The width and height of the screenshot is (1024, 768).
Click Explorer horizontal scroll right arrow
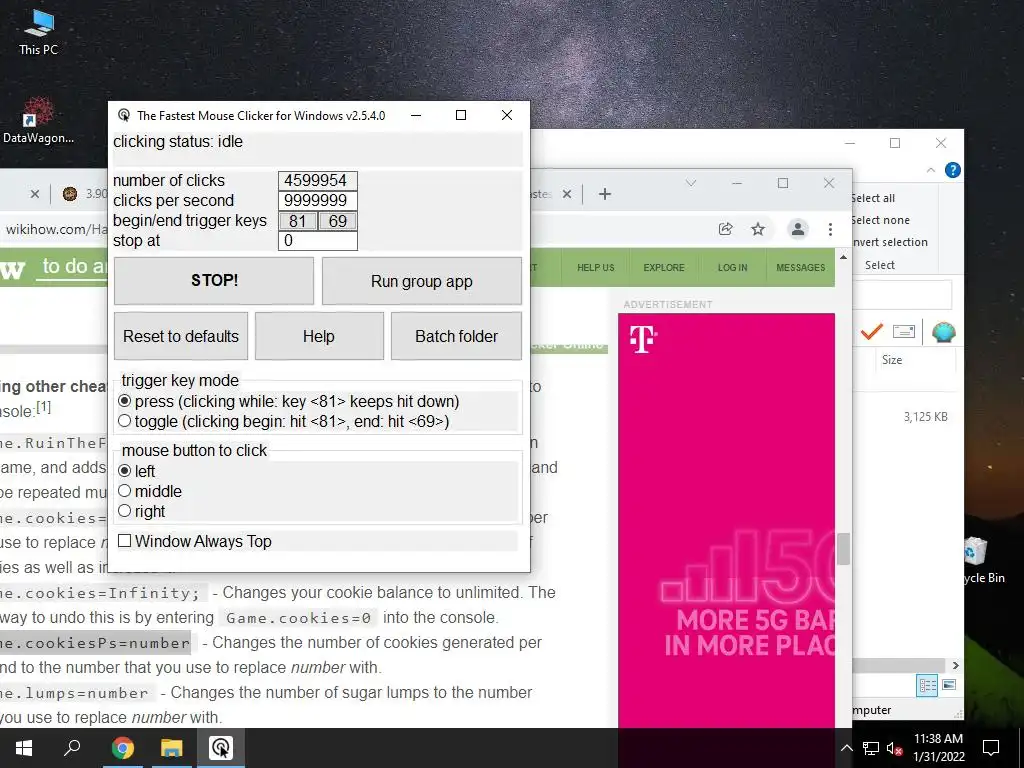click(955, 665)
